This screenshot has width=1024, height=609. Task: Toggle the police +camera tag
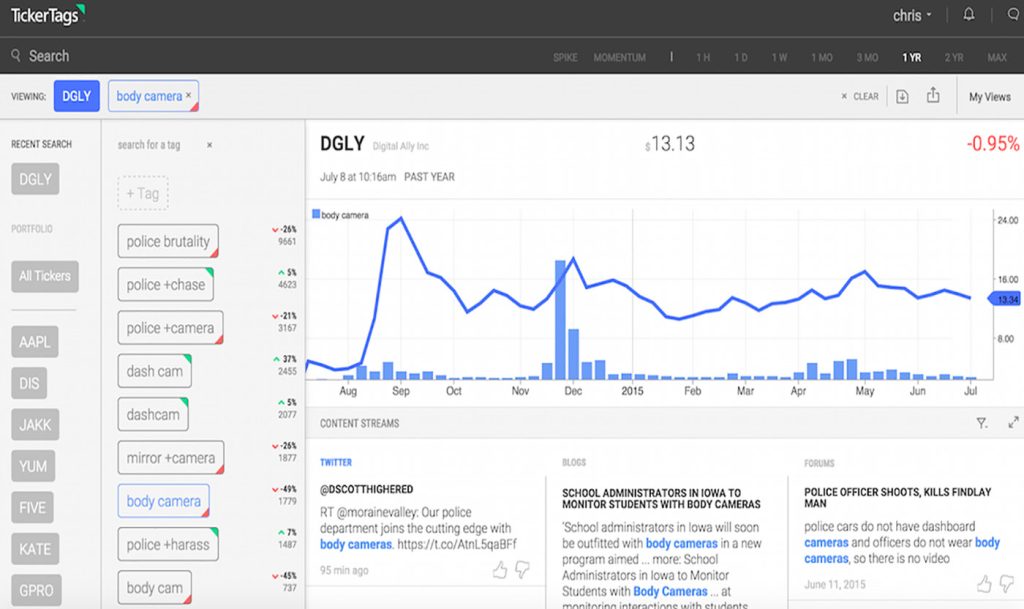tap(170, 328)
